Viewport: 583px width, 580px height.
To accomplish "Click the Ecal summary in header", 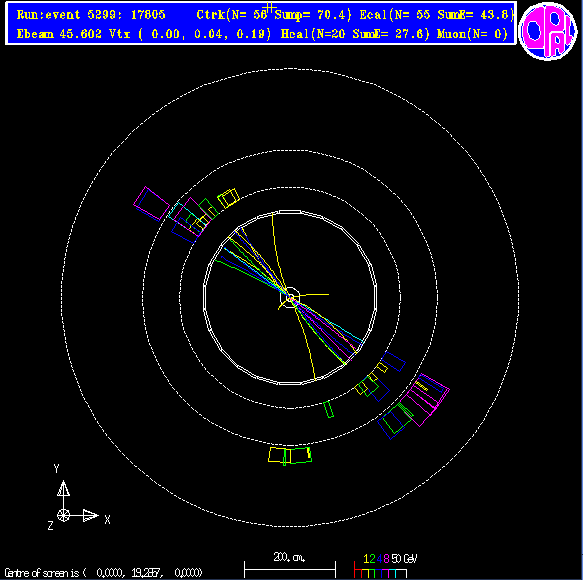I will click(x=437, y=14).
